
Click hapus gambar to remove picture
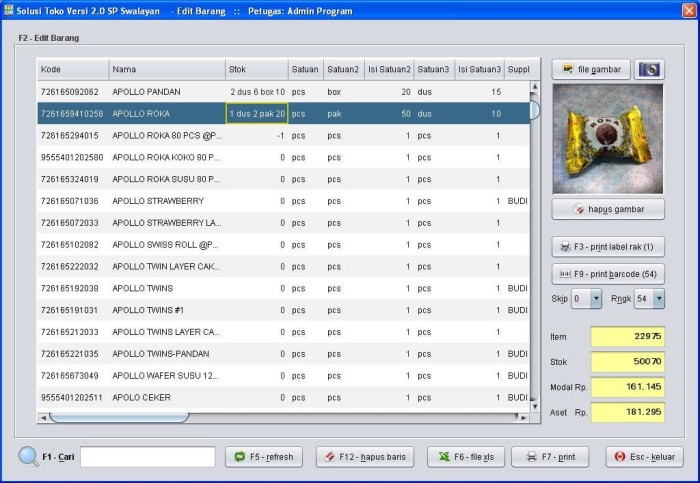(608, 209)
